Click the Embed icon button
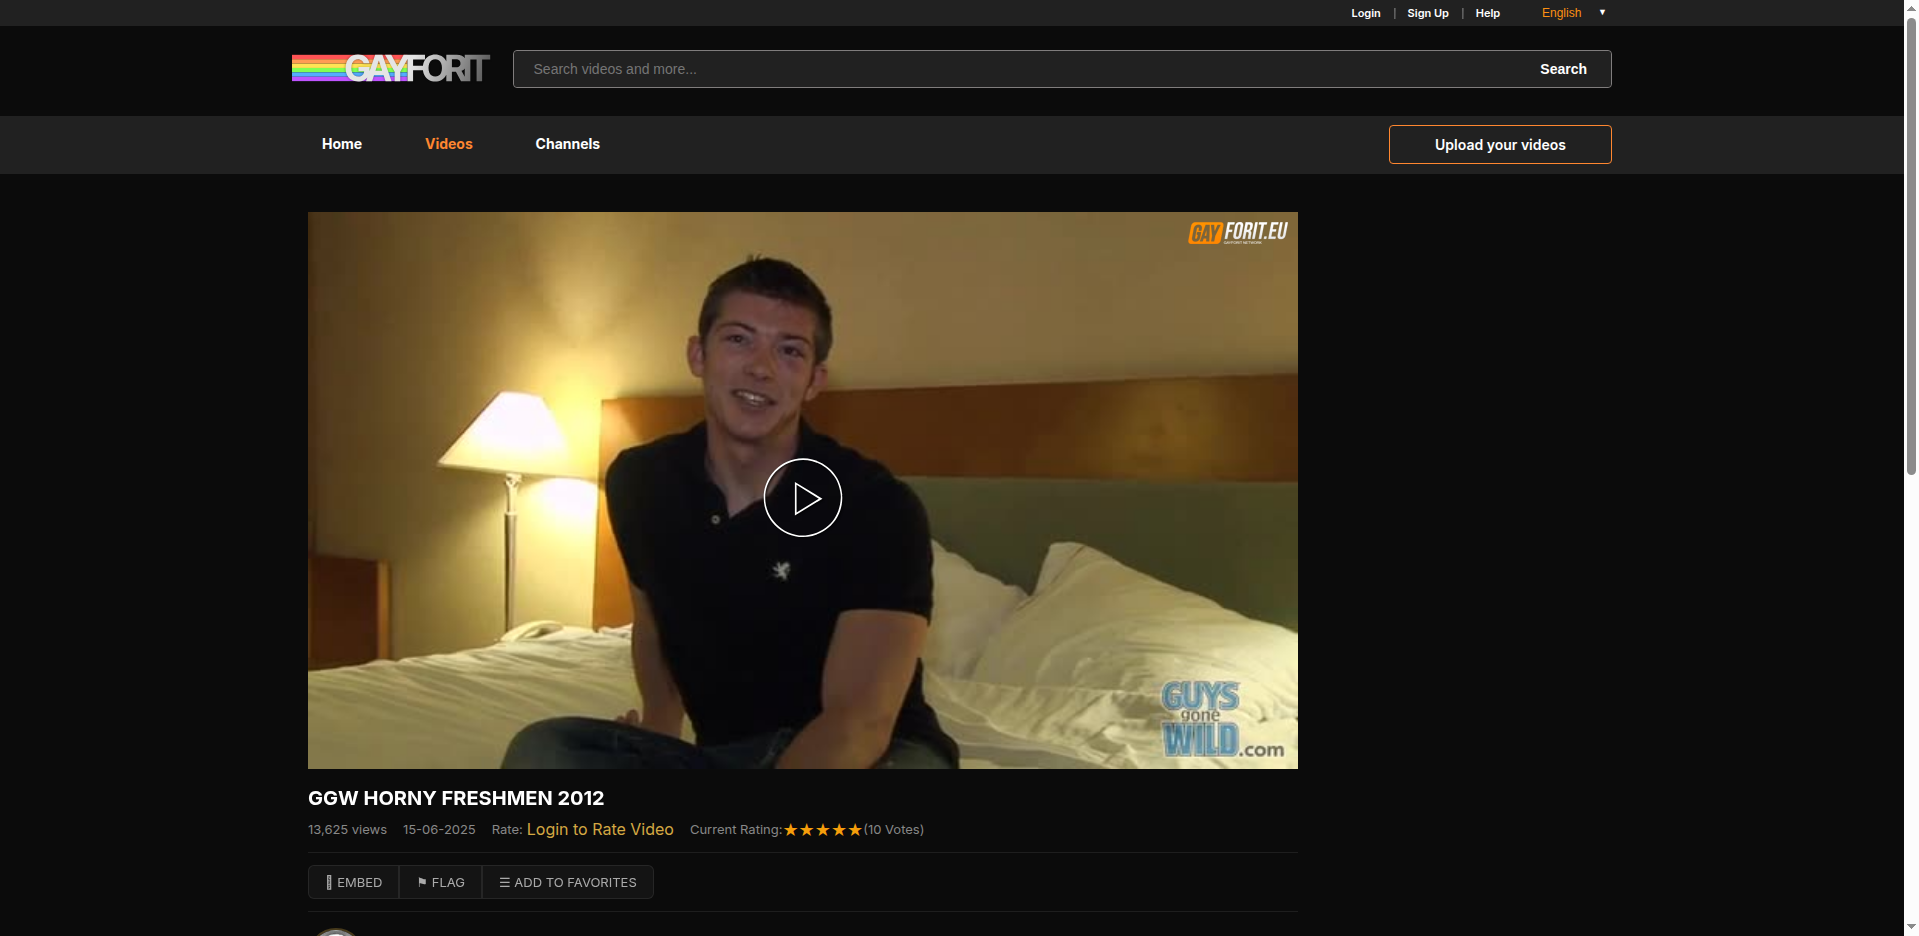 tap(354, 882)
